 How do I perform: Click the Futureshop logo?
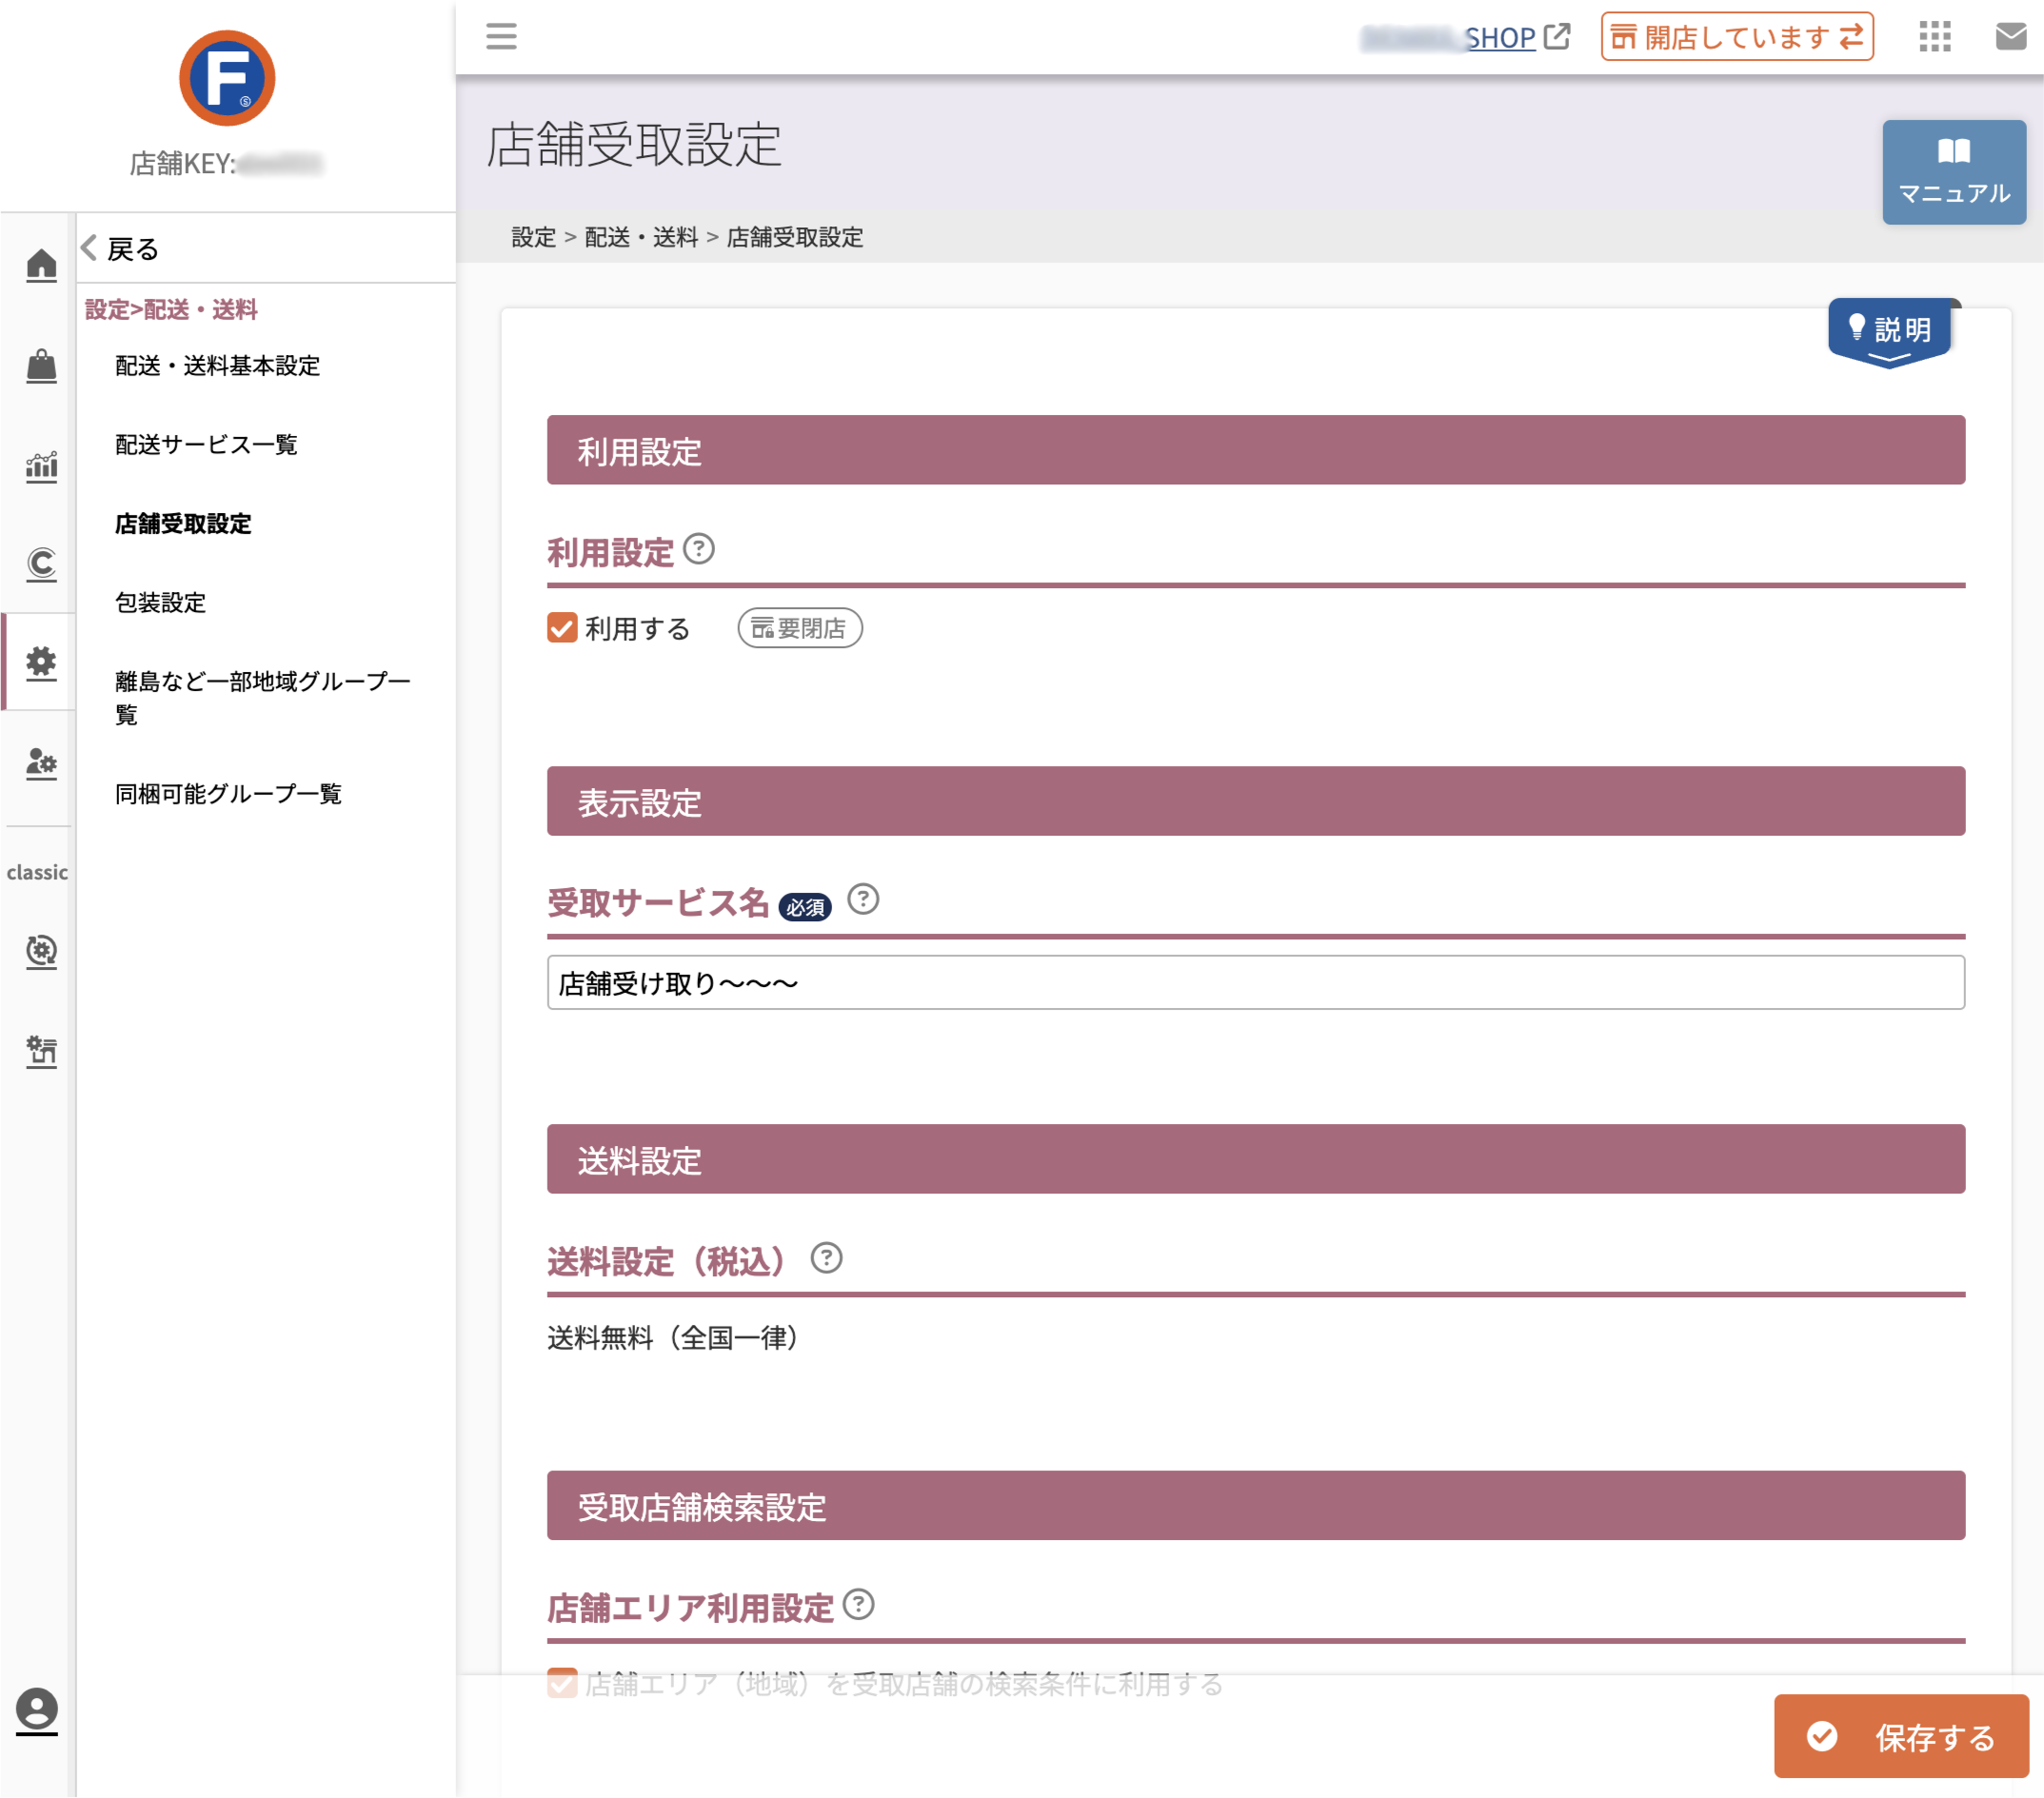pos(227,78)
